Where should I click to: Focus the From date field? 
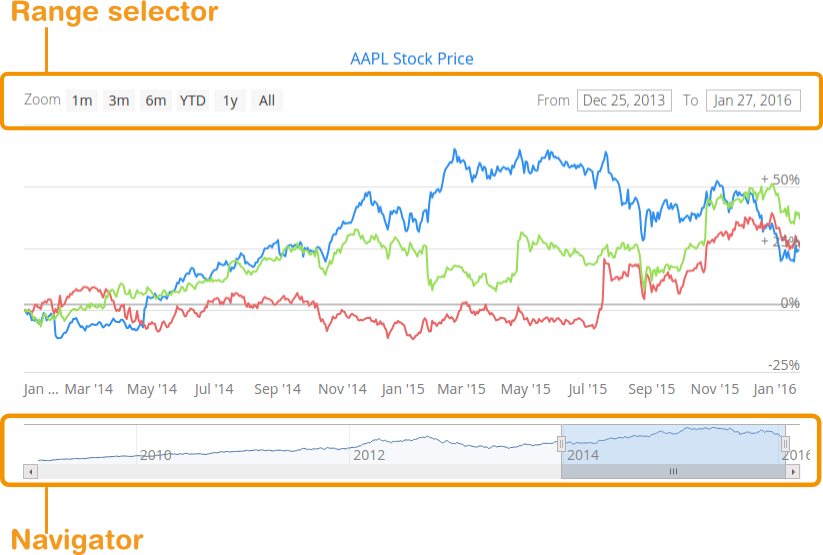point(624,100)
